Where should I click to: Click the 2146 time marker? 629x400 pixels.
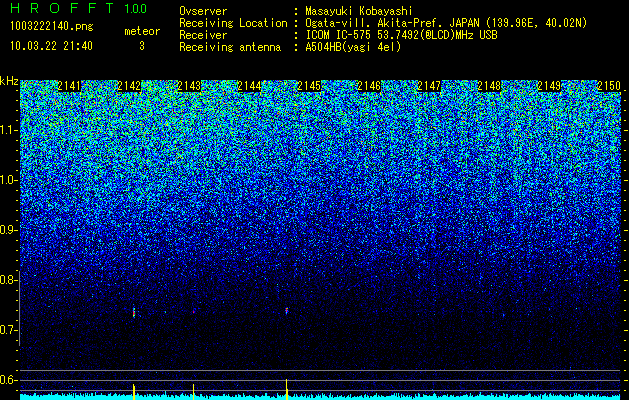point(369,86)
